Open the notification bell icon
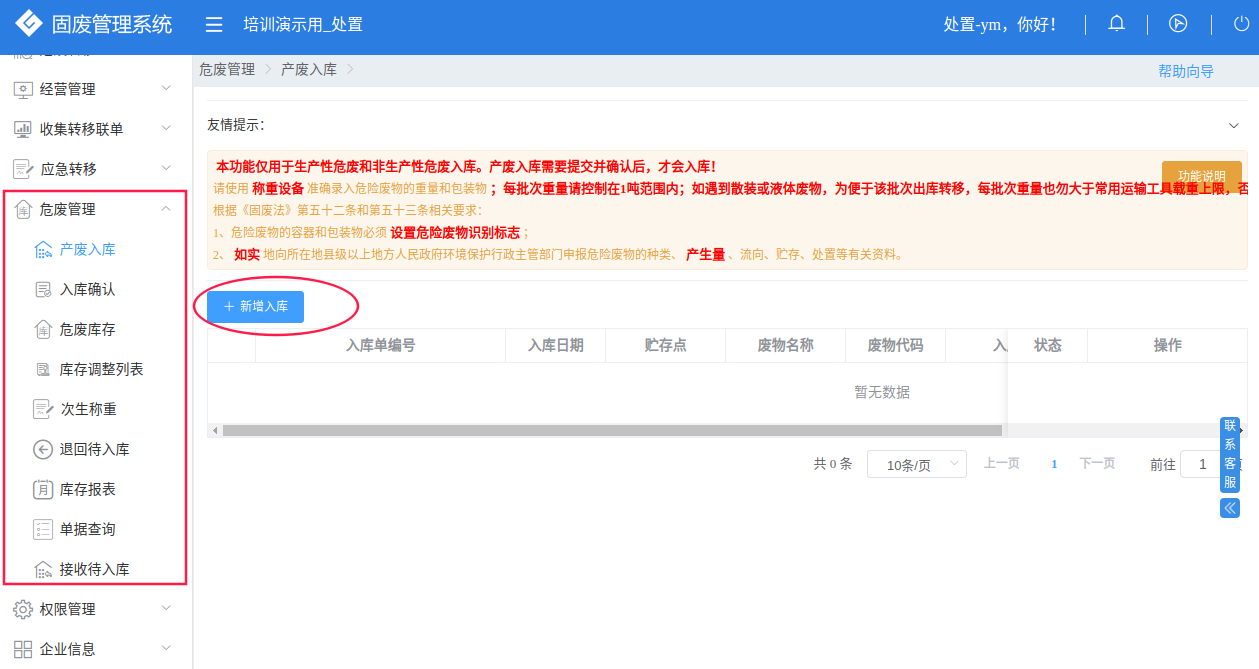The image size is (1259, 669). [x=1117, y=24]
